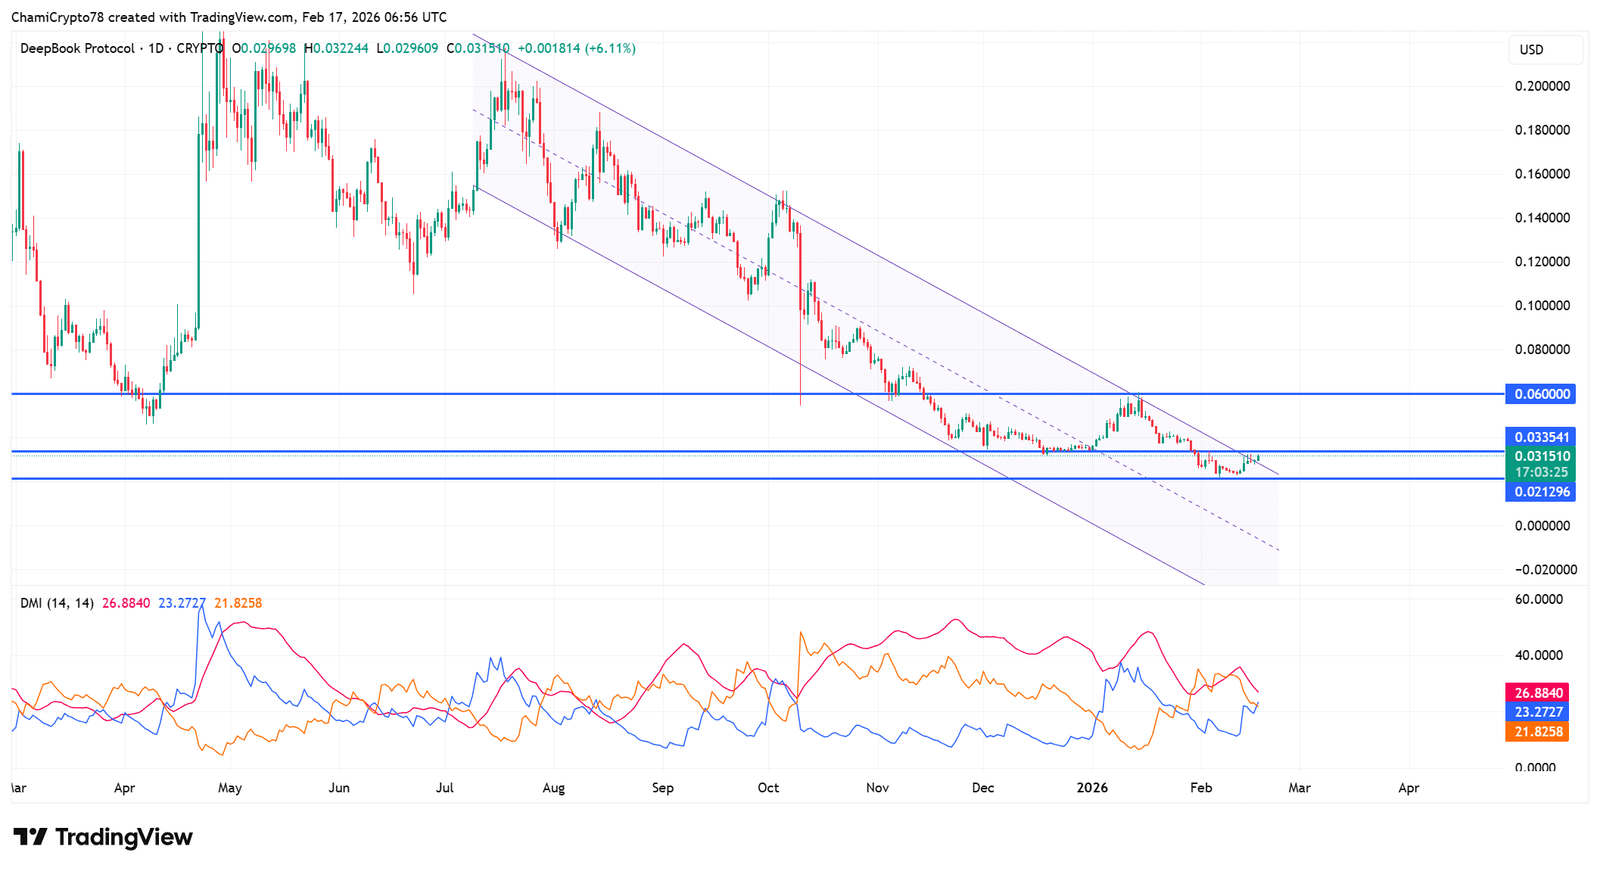This screenshot has width=1600, height=871.
Task: Click the May label on time axis
Action: click(x=230, y=788)
